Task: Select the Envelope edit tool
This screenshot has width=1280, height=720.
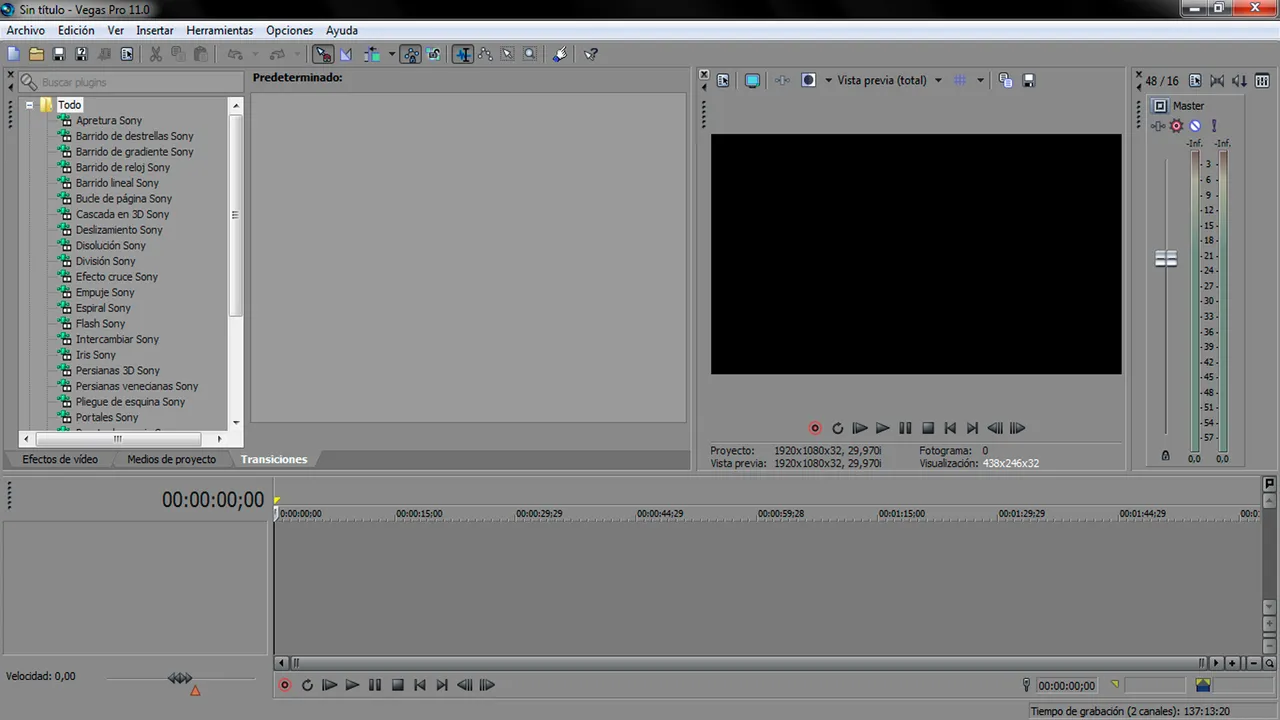Action: tap(485, 54)
